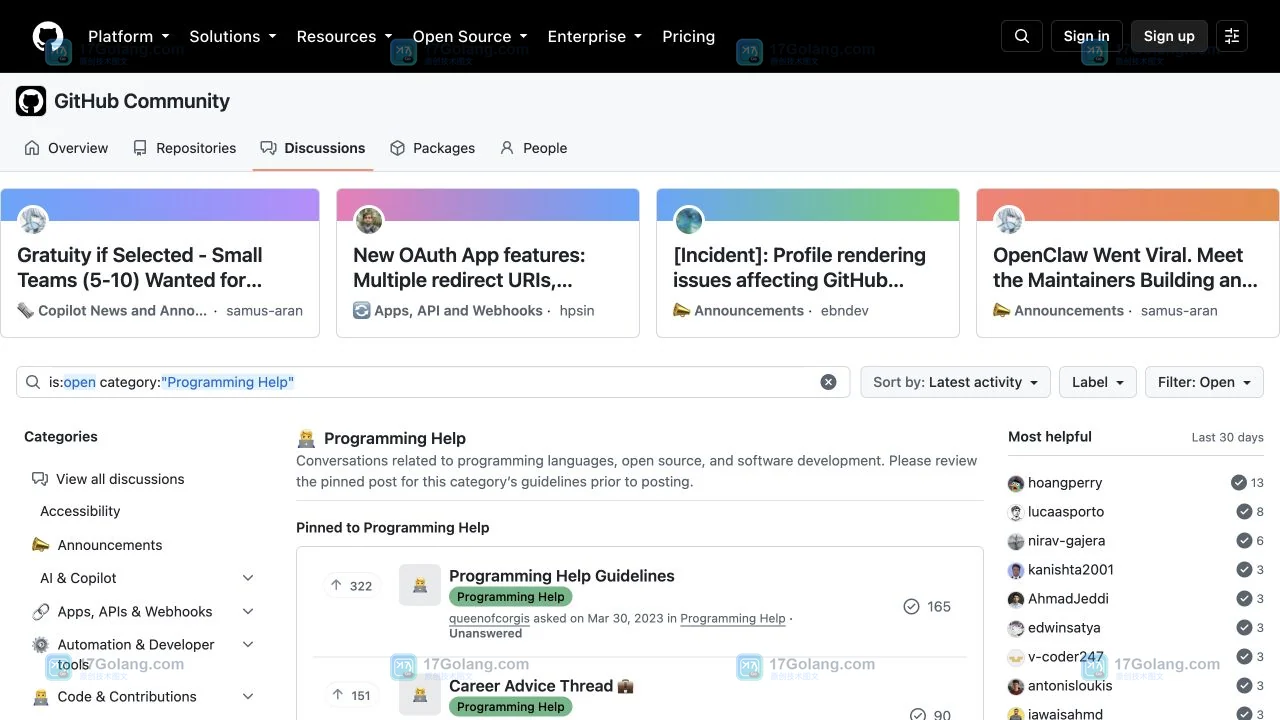Click the Sign up button
The width and height of the screenshot is (1280, 720).
tap(1169, 36)
